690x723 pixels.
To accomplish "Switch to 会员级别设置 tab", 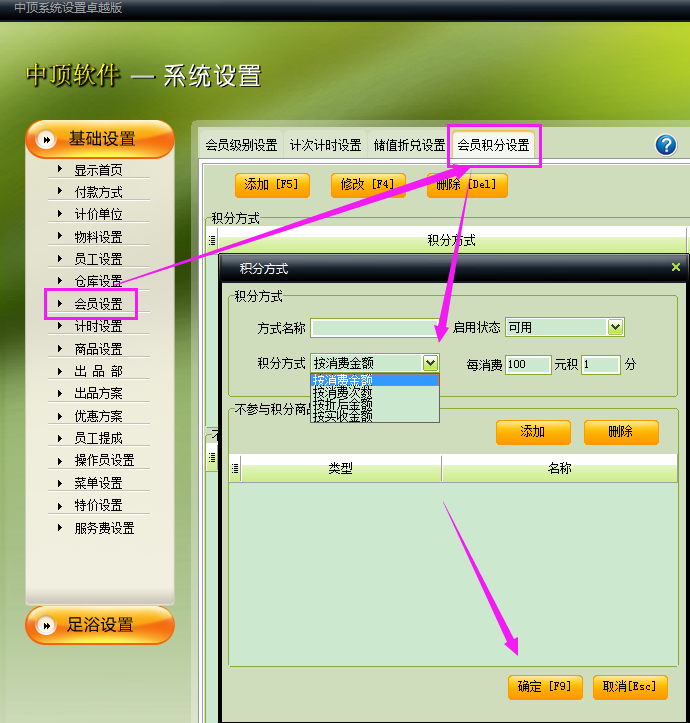I will click(x=241, y=145).
